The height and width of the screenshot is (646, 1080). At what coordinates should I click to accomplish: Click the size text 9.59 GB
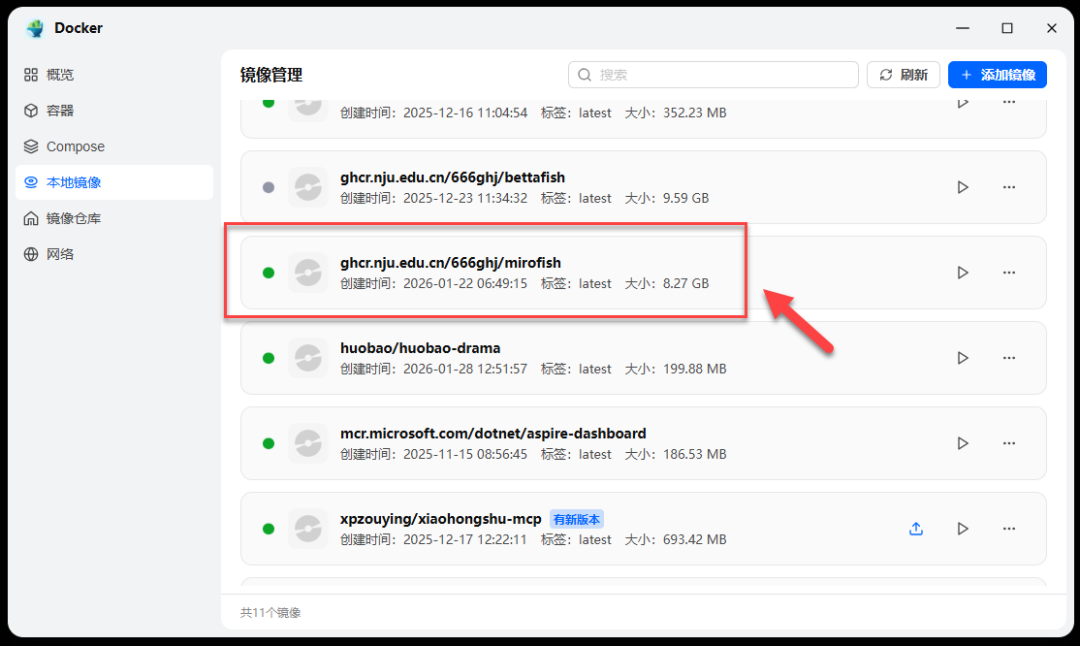click(x=685, y=198)
